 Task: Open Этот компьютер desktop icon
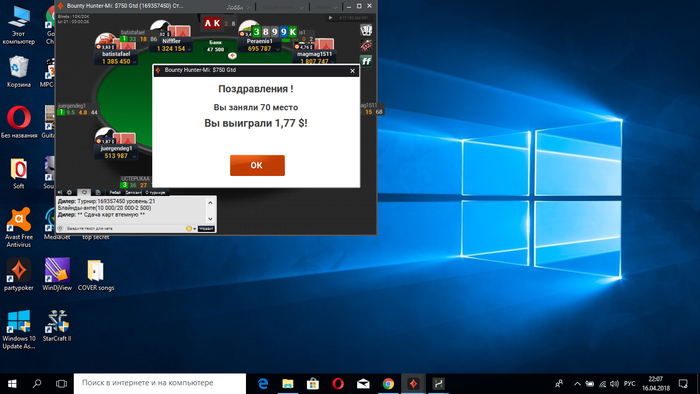pyautogui.click(x=18, y=25)
